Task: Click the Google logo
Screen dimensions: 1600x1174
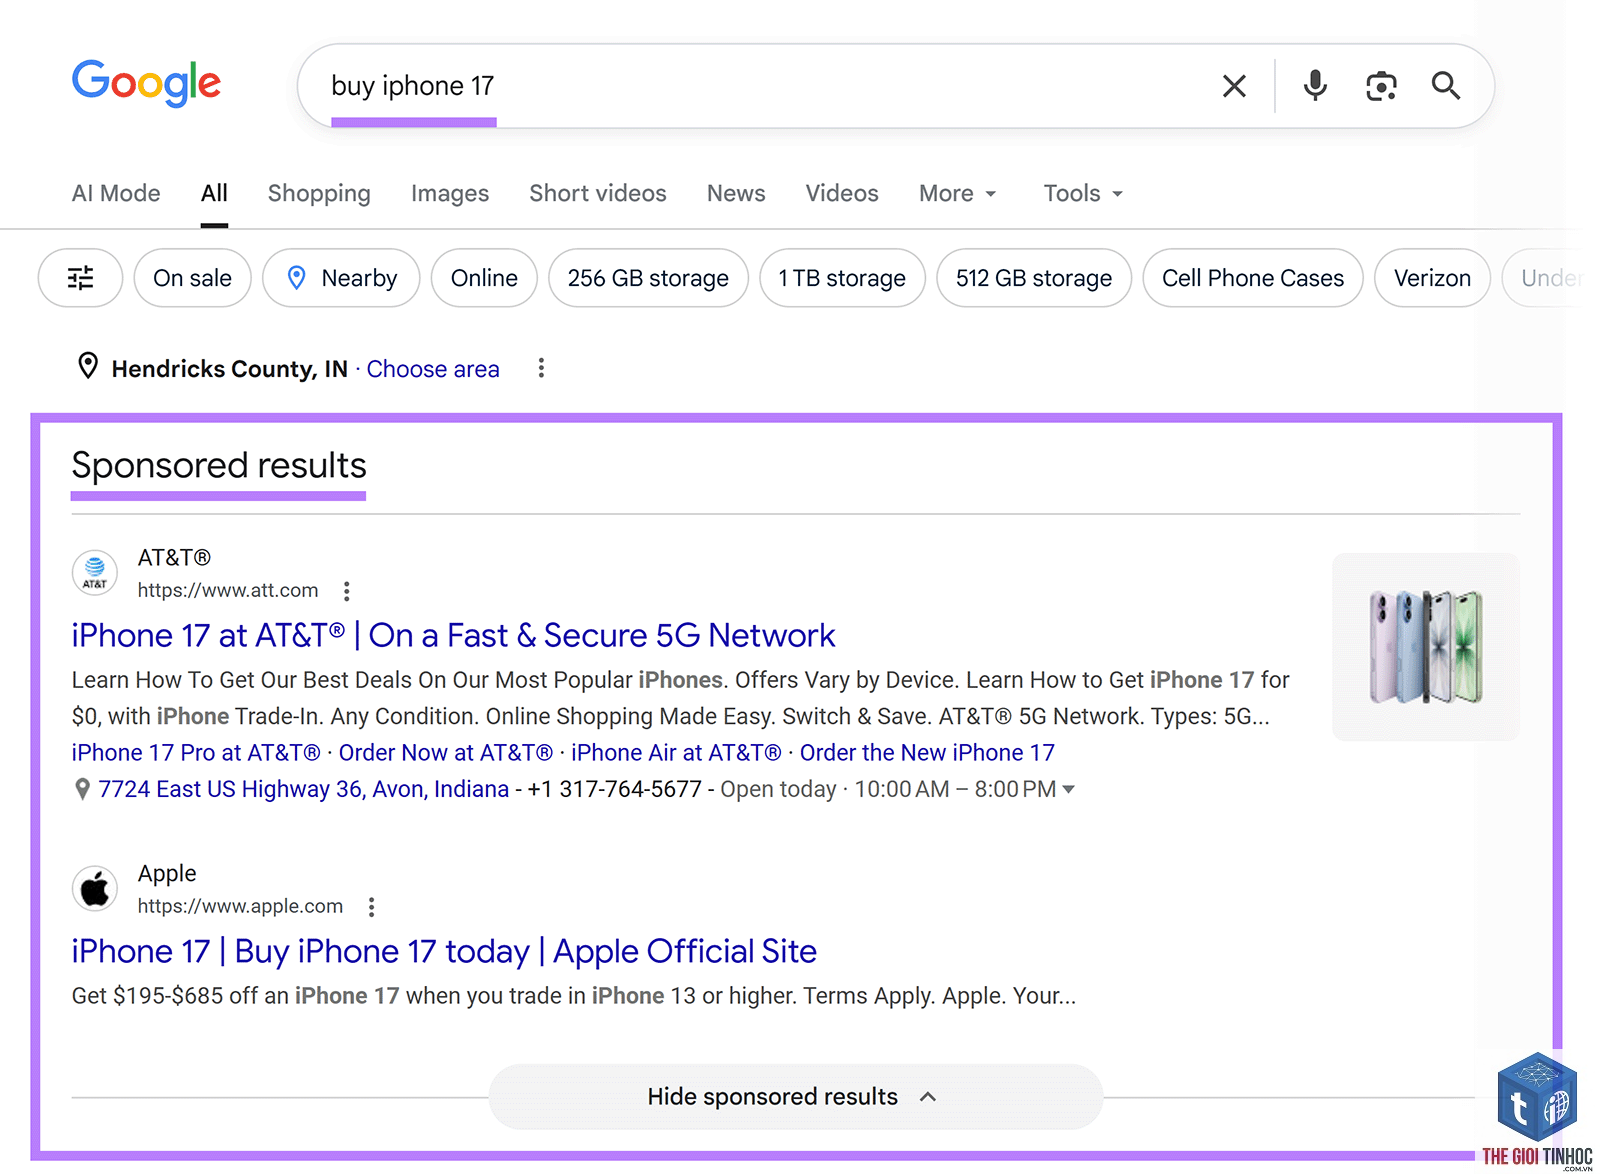Action: click(x=146, y=83)
